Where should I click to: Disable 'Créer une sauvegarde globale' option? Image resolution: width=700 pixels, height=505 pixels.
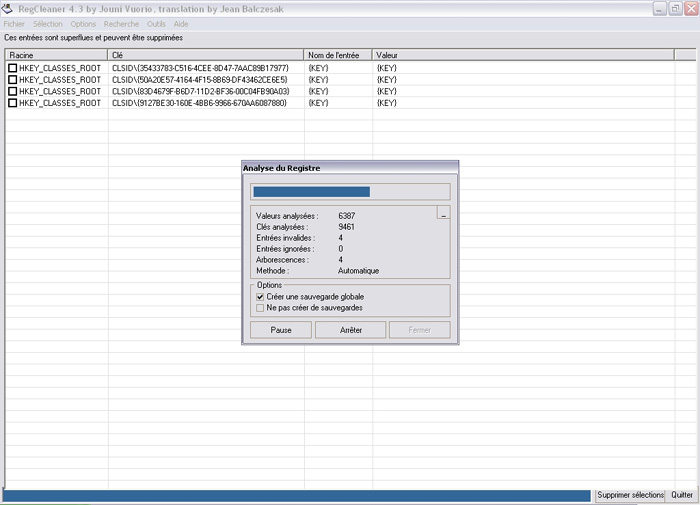click(x=261, y=297)
